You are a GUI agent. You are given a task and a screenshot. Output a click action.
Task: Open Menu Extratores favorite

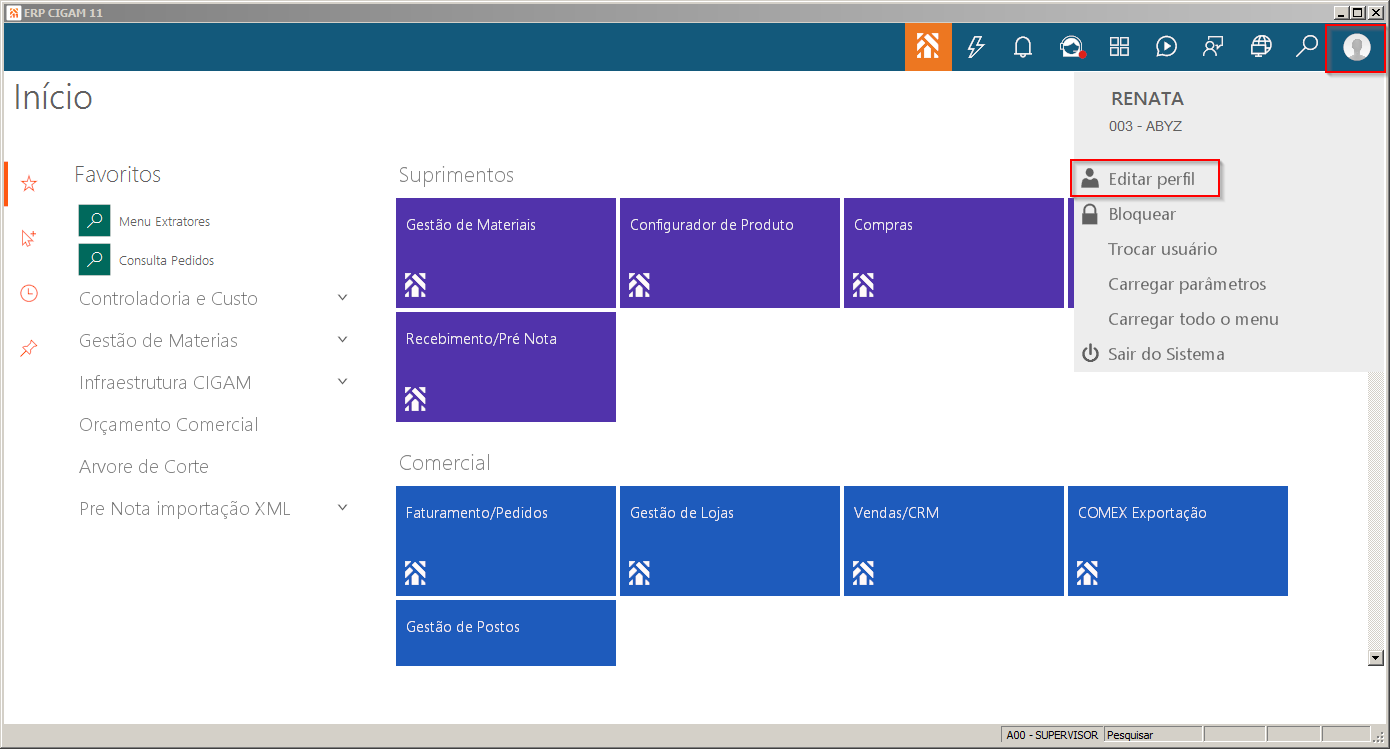[145, 221]
